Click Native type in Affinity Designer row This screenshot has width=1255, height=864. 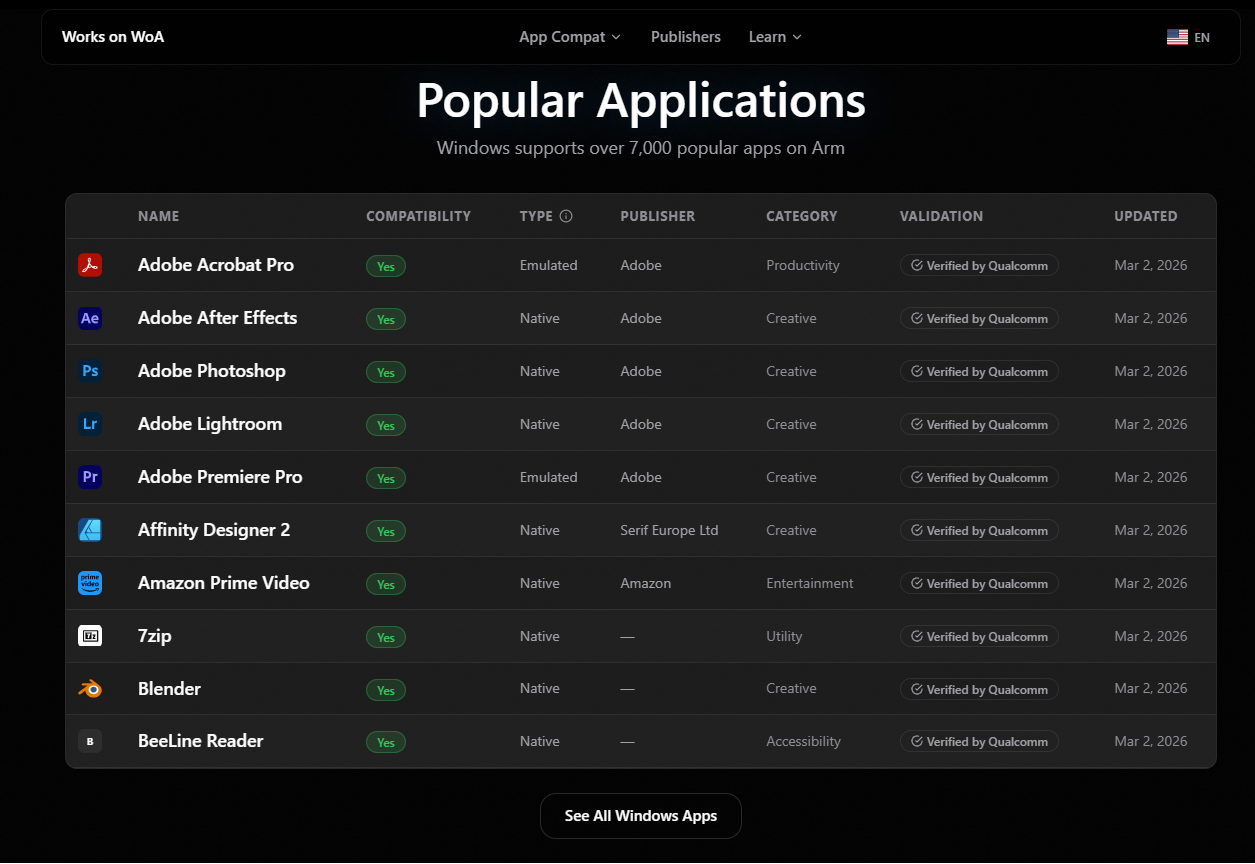(540, 530)
